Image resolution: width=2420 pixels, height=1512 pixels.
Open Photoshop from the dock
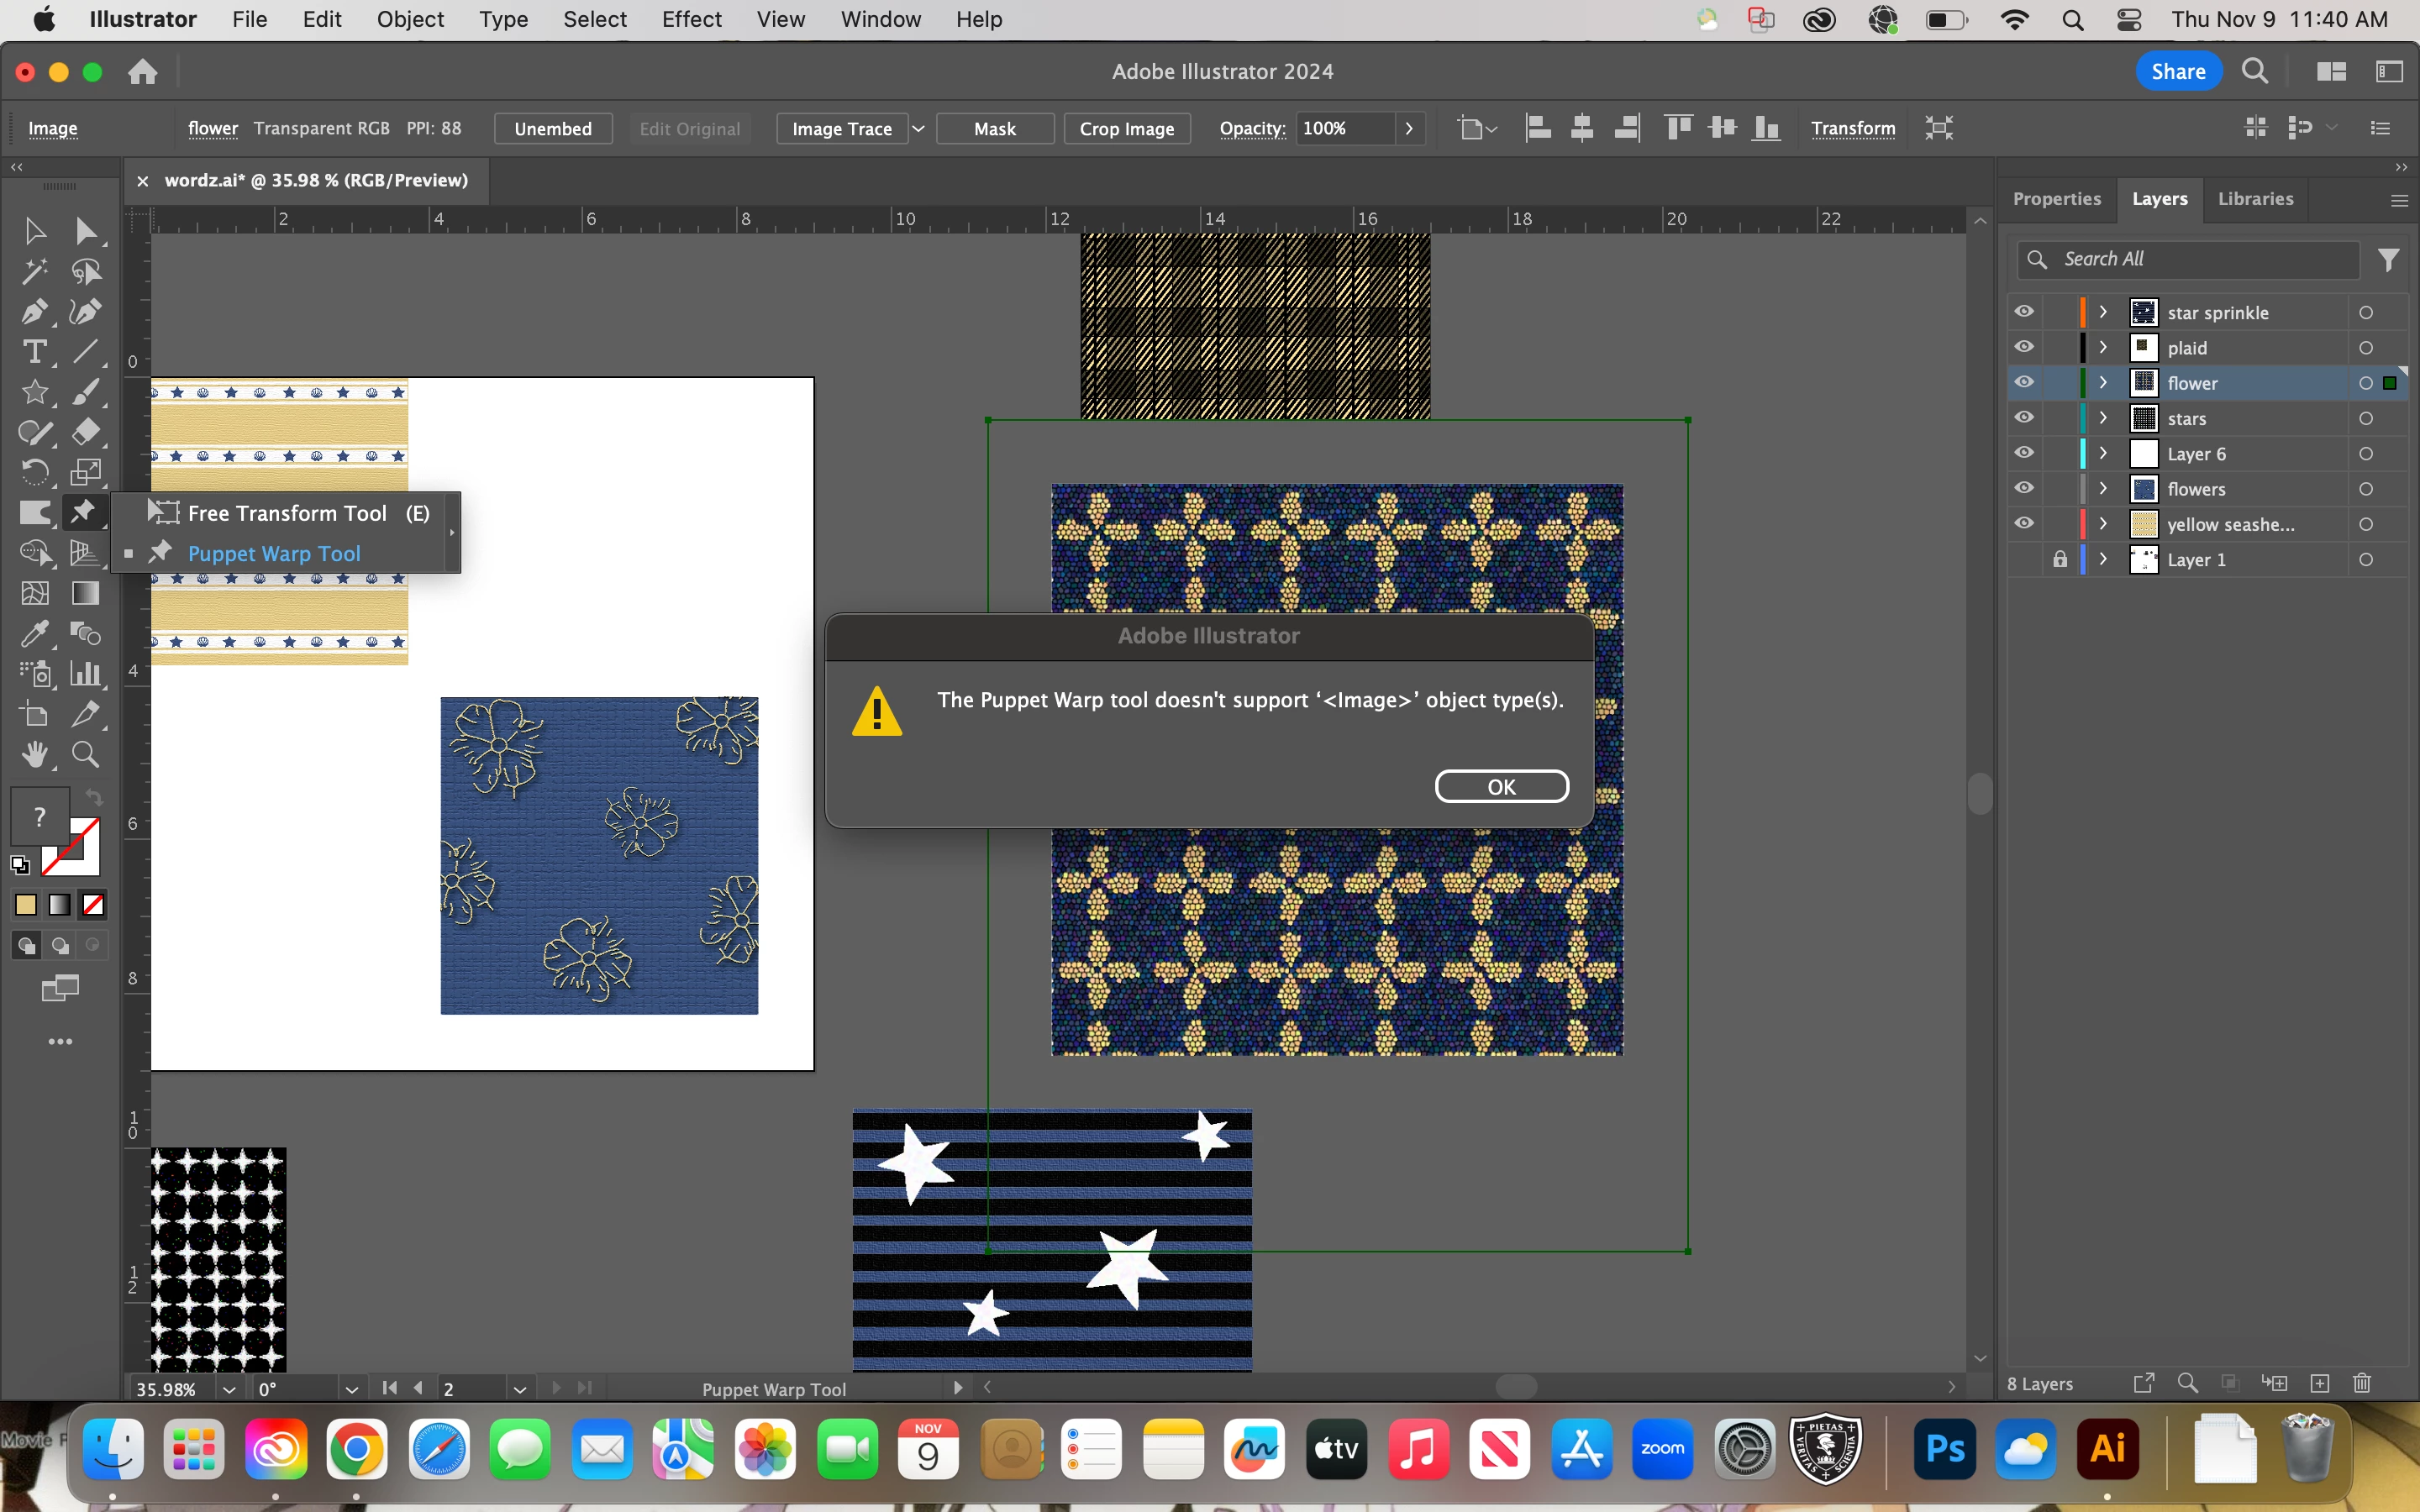(x=1945, y=1449)
